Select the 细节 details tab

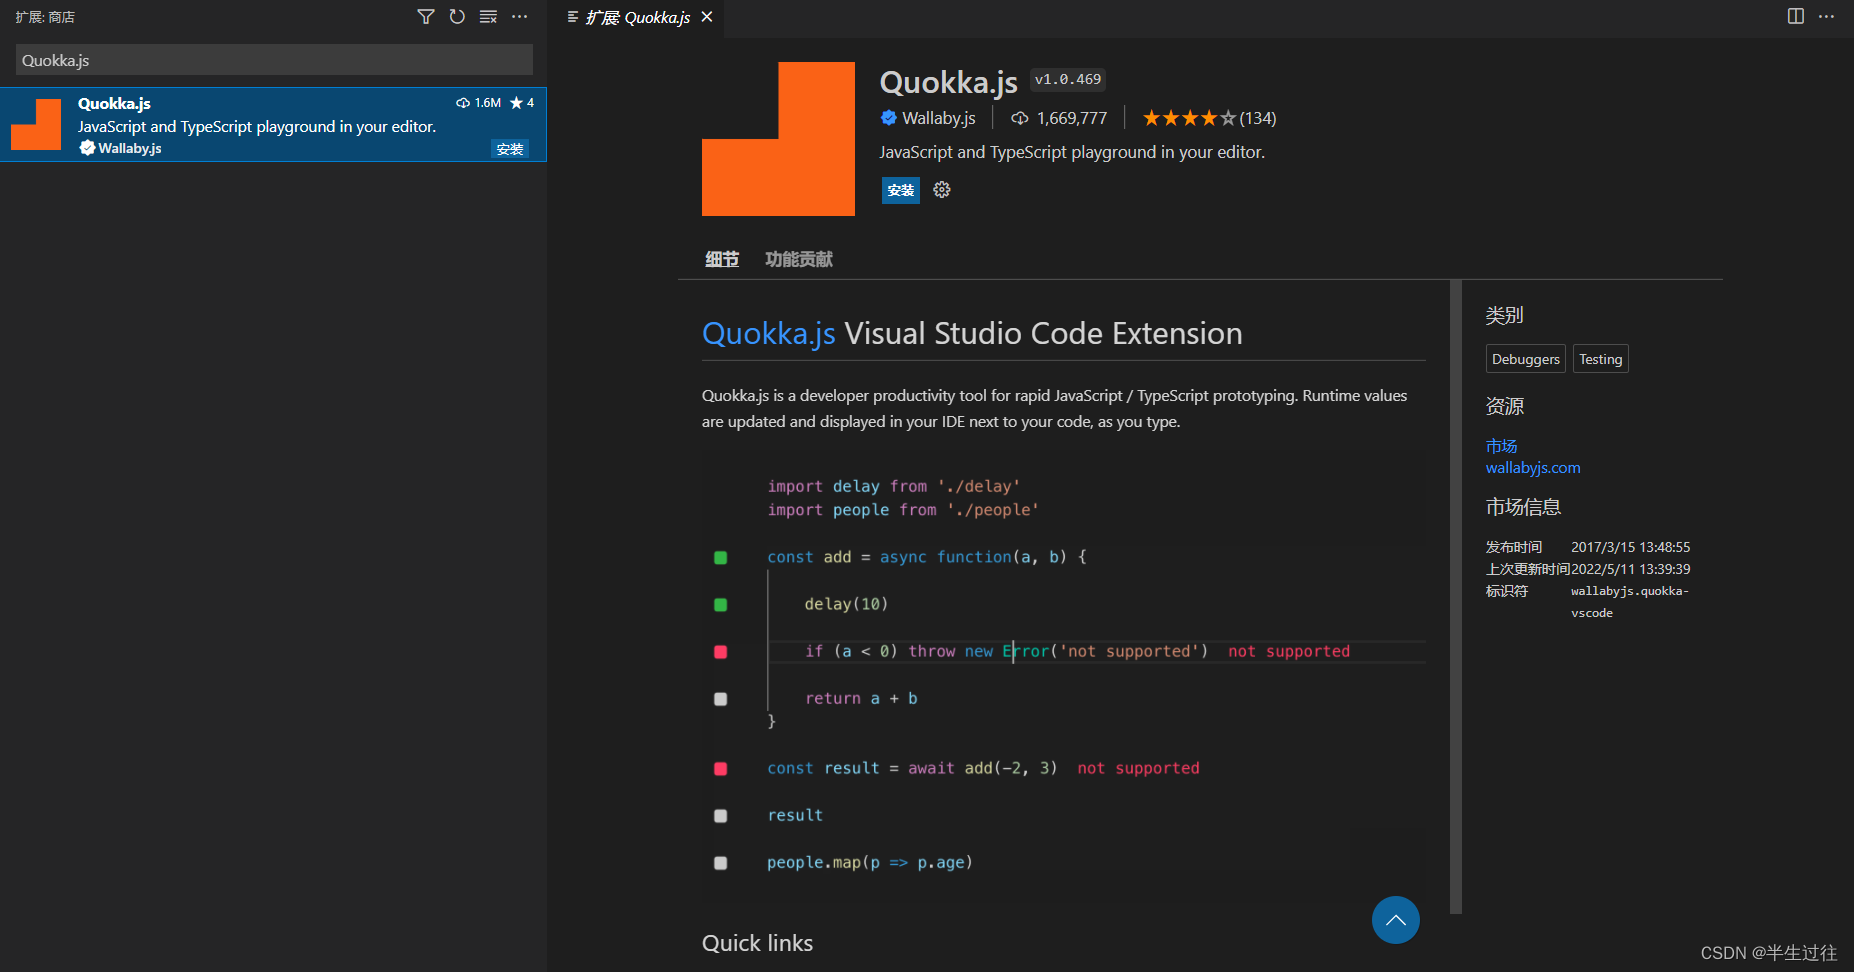[x=722, y=259]
